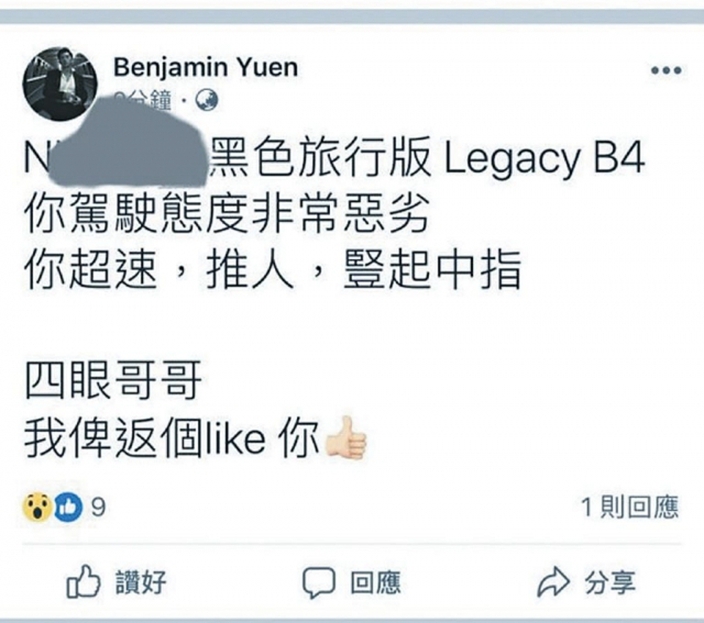
Task: Open Benjamin Yuen's profile picture
Action: 60,84
